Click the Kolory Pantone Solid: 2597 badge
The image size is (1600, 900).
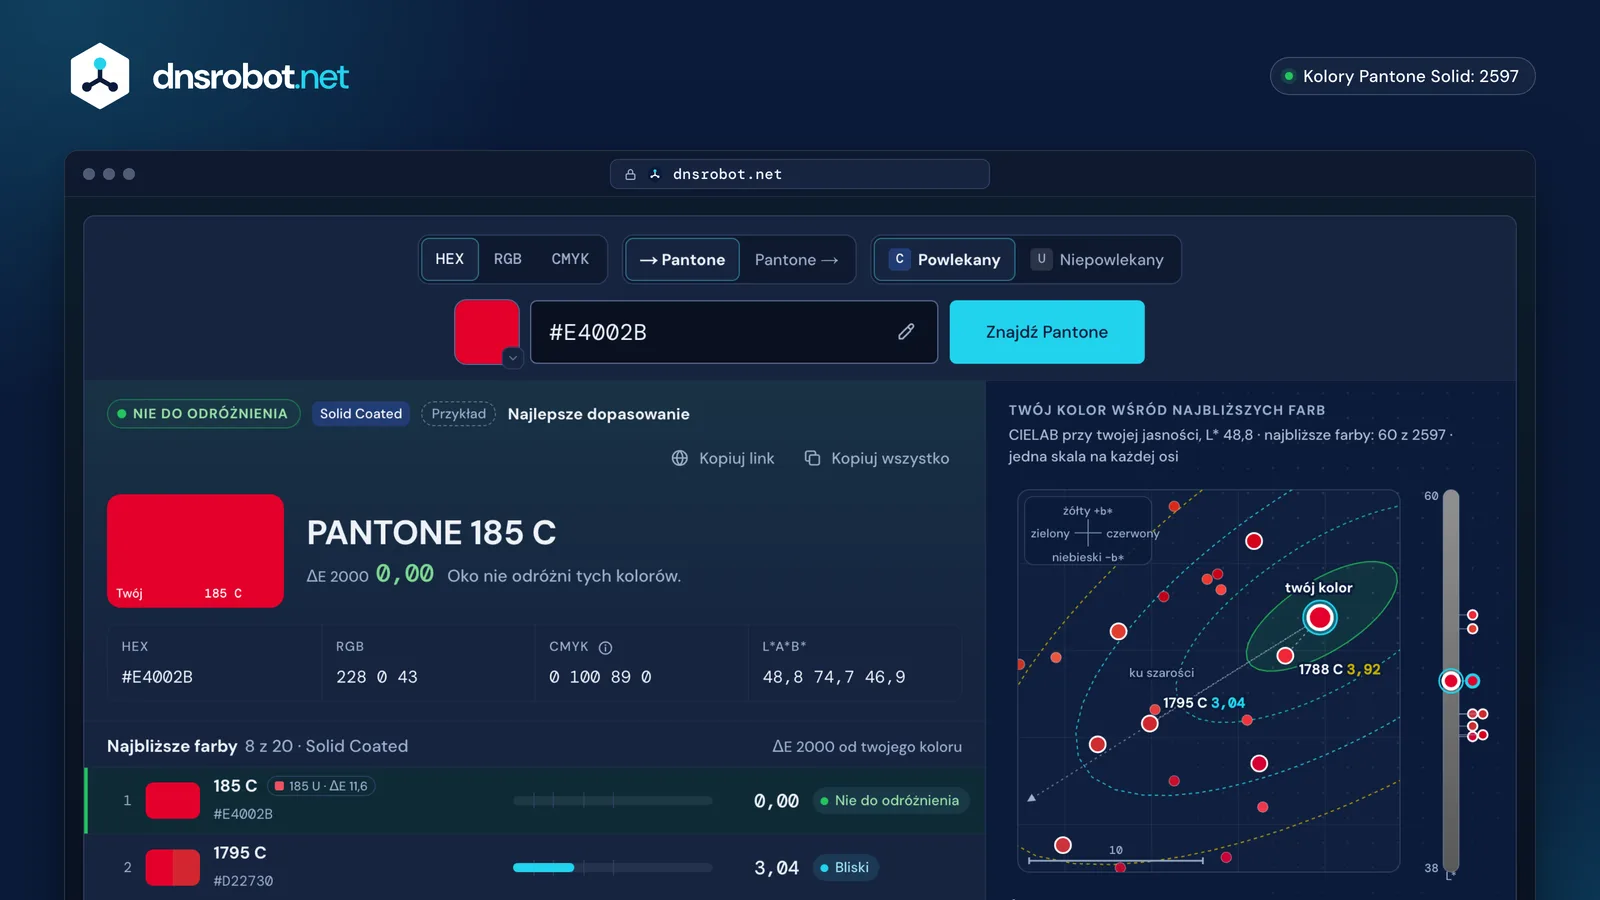pos(1402,76)
